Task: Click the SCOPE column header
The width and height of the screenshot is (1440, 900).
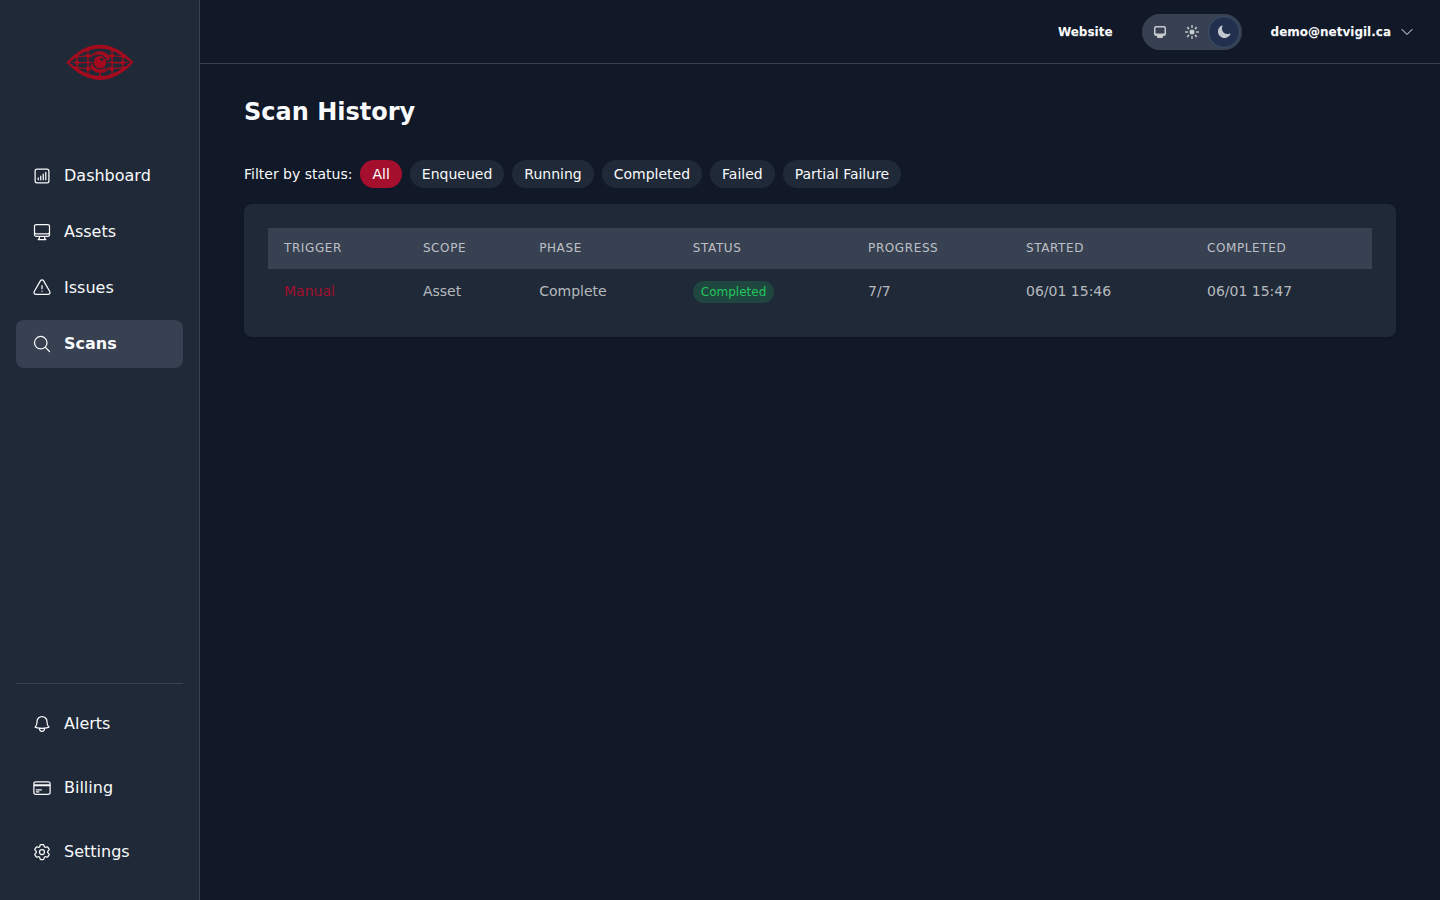Action: pyautogui.click(x=444, y=248)
